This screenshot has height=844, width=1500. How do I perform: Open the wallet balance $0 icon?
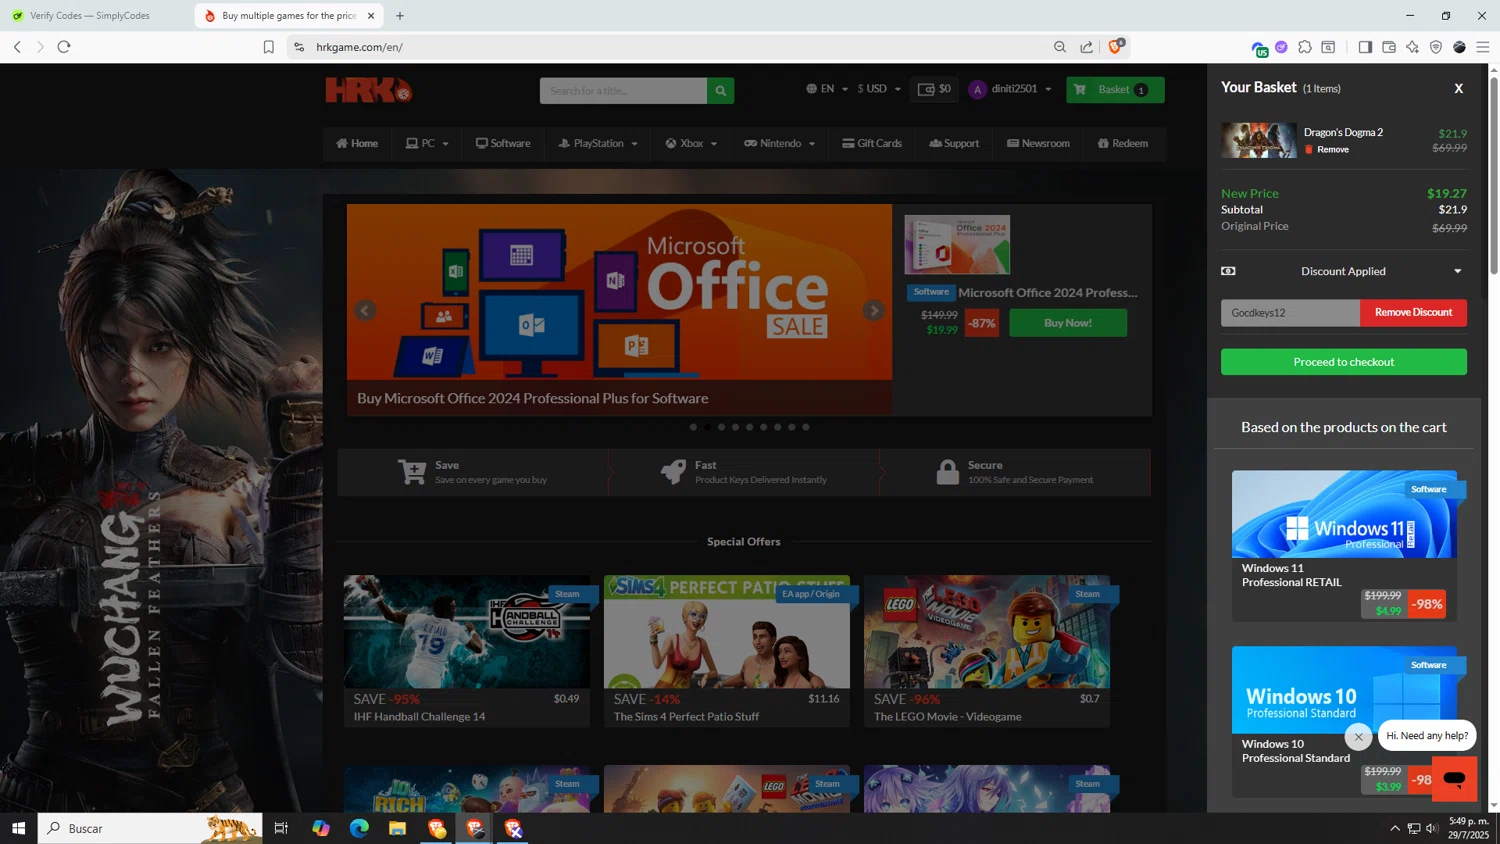pyautogui.click(x=935, y=89)
